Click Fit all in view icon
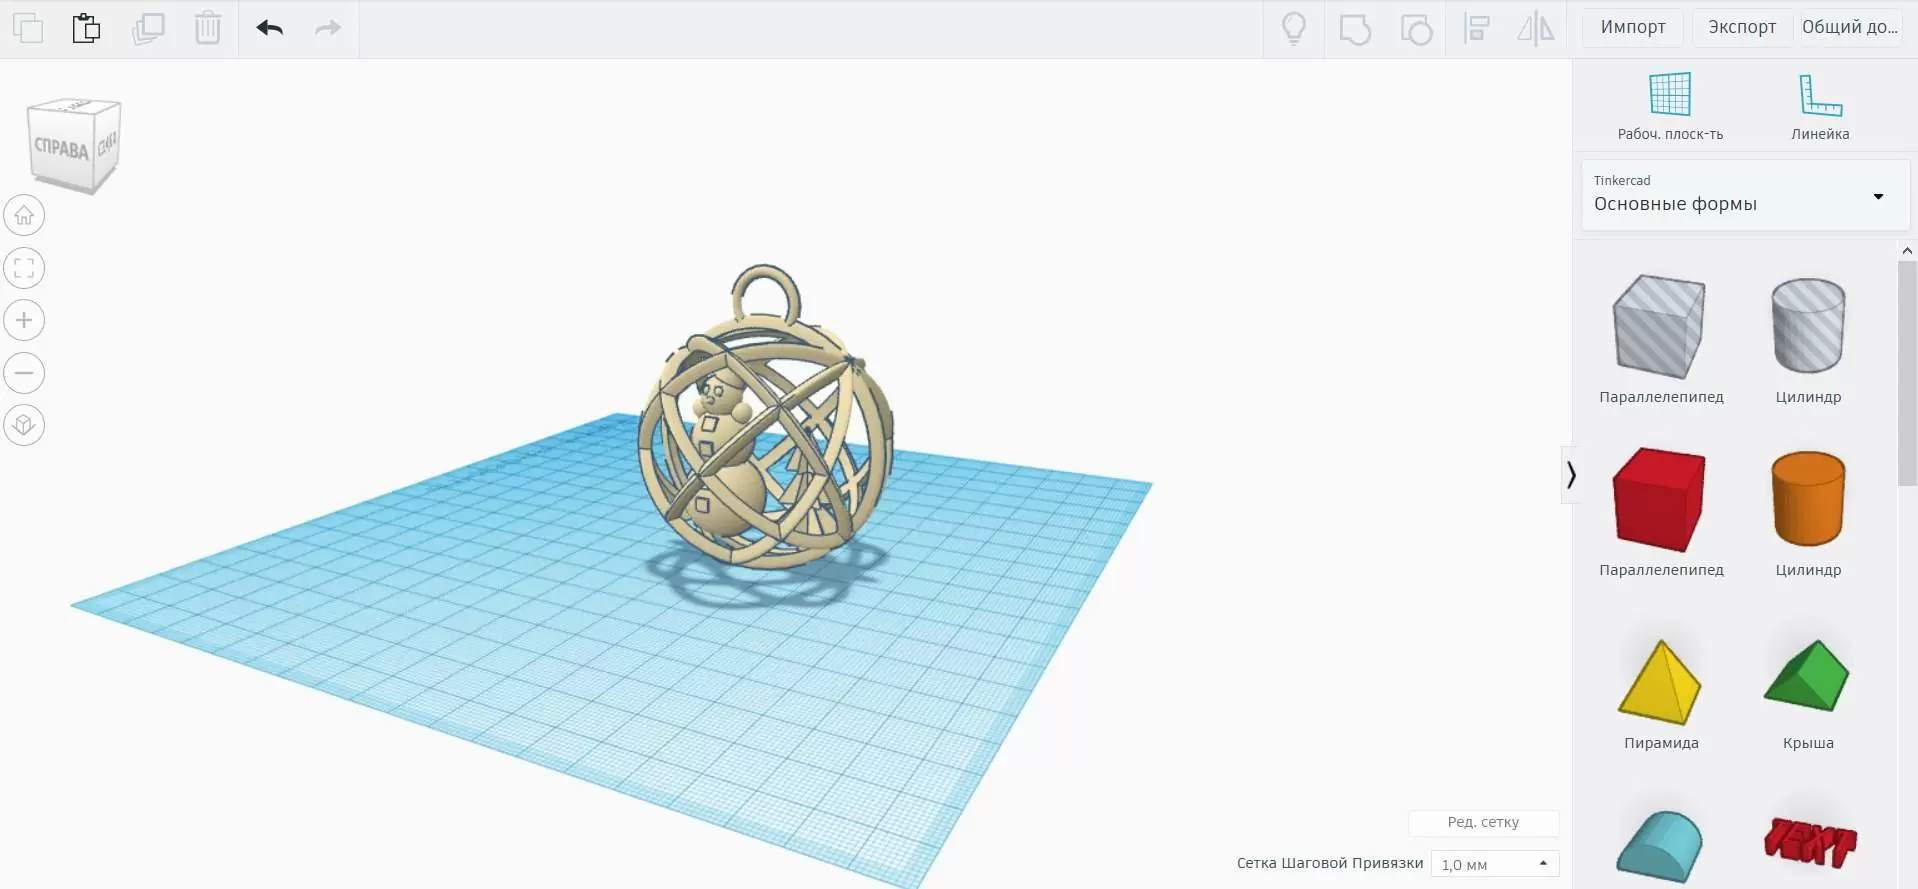1918x889 pixels. (24, 268)
